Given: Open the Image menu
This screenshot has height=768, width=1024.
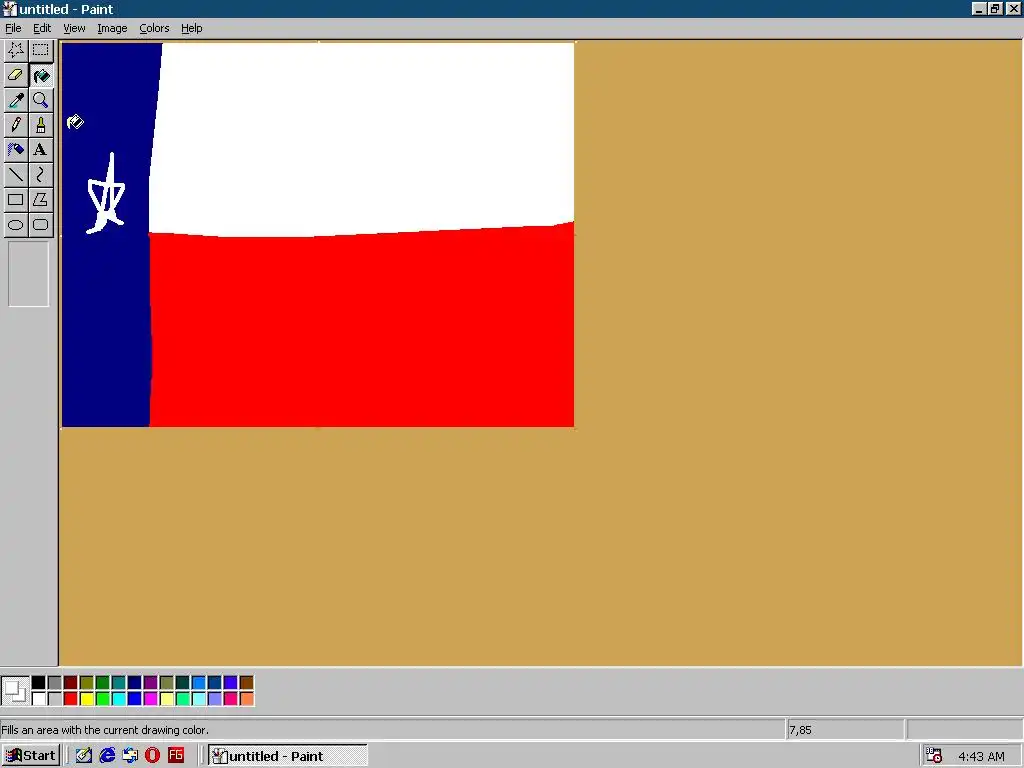Looking at the screenshot, I should pyautogui.click(x=112, y=28).
